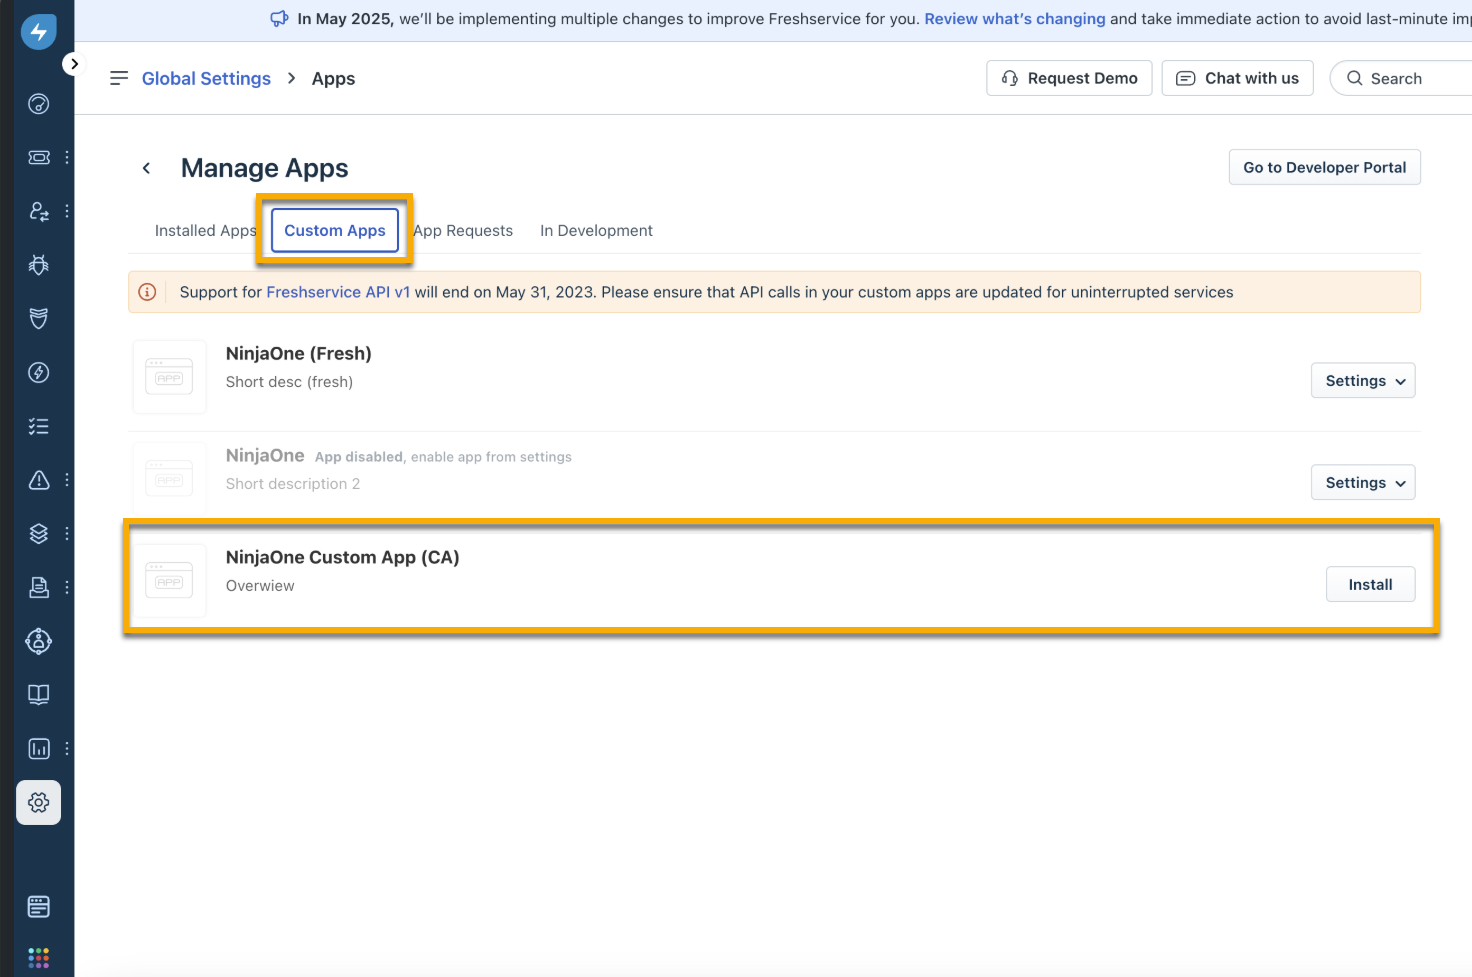This screenshot has height=977, width=1472.
Task: Open the Problems bug icon in sidebar
Action: [x=39, y=265]
